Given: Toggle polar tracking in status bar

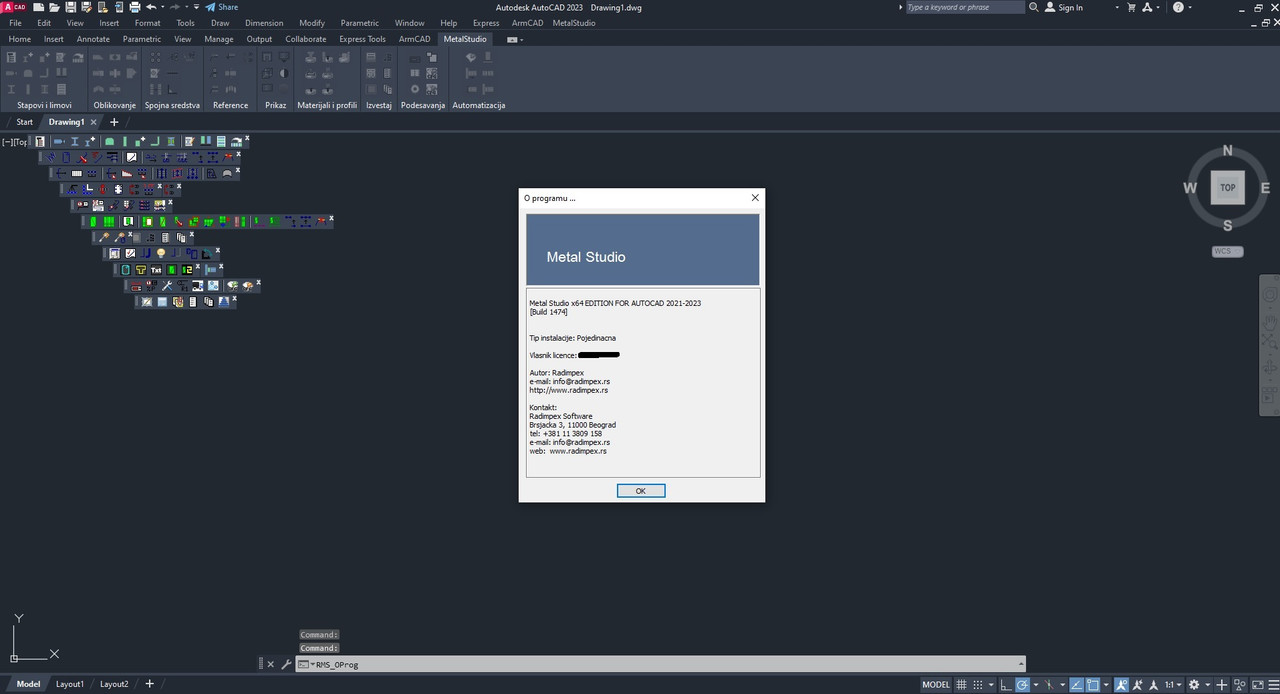Looking at the screenshot, I should [1022, 684].
